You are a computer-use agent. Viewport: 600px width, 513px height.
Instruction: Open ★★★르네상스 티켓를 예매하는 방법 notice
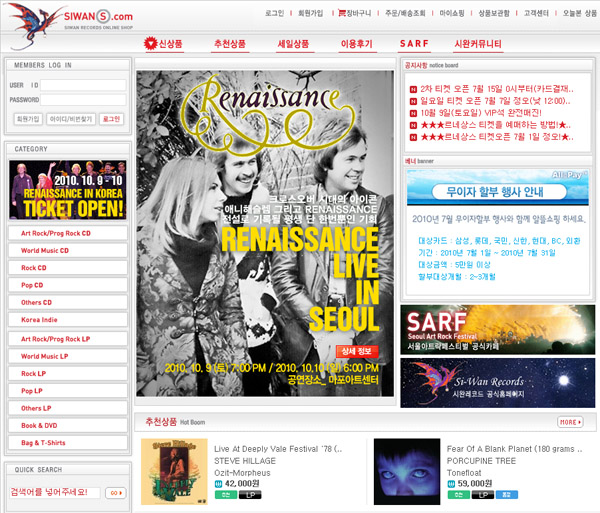tap(496, 125)
